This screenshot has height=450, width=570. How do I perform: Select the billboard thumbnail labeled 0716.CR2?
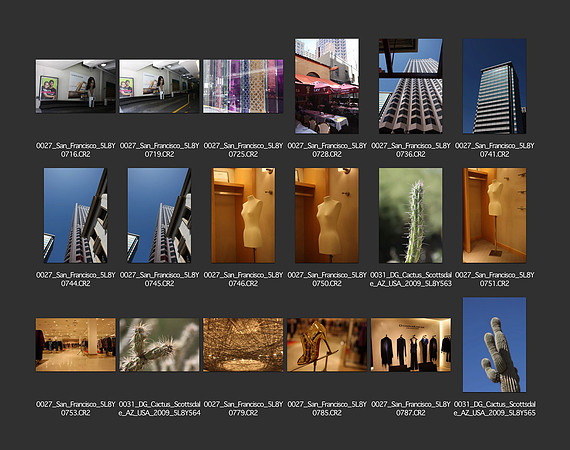(76, 86)
